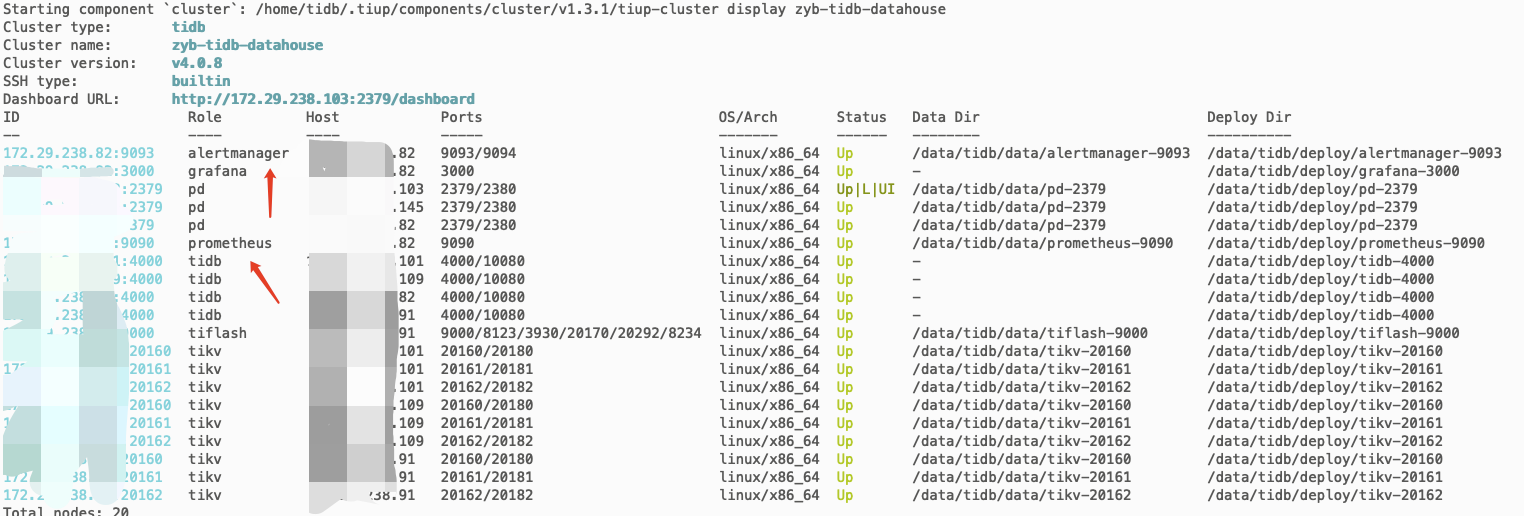
Task: Click the Host column header
Action: coord(323,117)
